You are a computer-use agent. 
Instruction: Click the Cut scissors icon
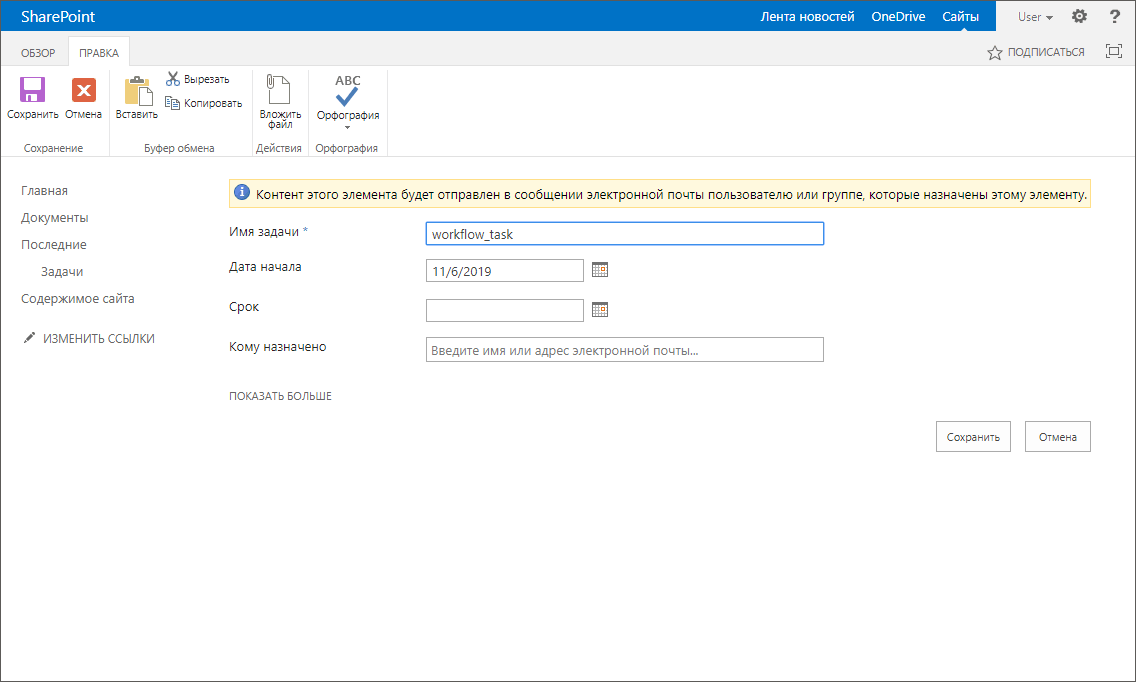pyautogui.click(x=173, y=79)
